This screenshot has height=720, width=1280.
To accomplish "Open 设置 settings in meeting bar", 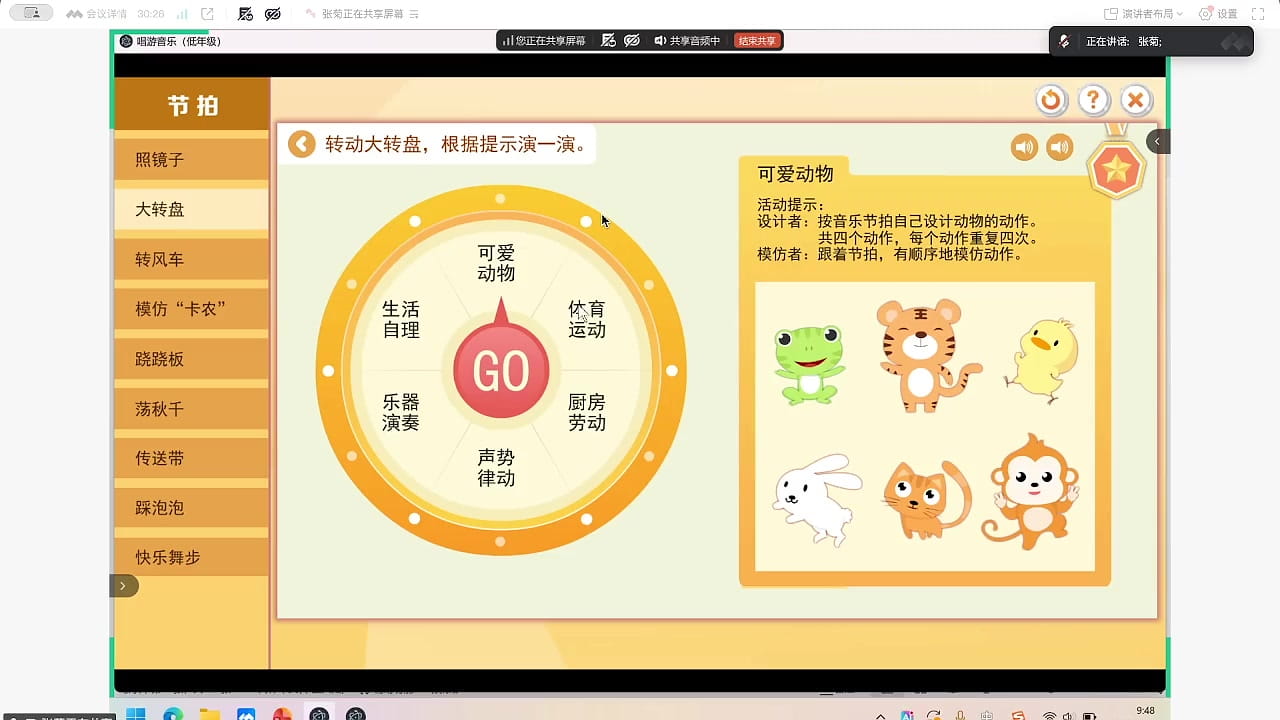I will pyautogui.click(x=1218, y=14).
